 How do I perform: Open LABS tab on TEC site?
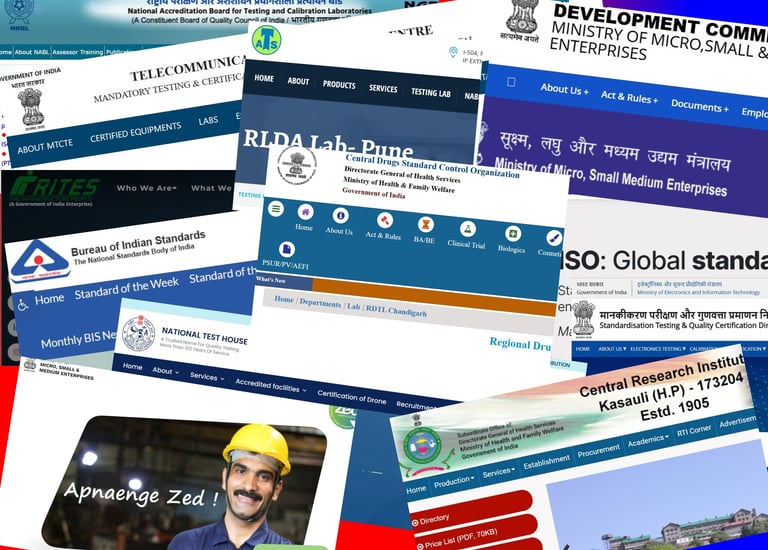[x=208, y=120]
